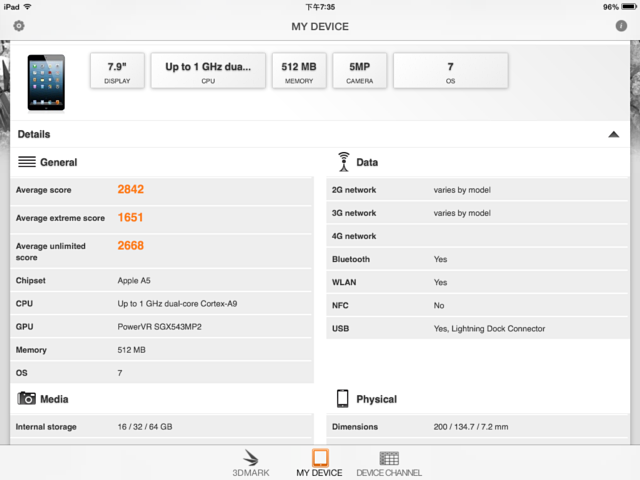Click the Media section camera icon

click(27, 398)
